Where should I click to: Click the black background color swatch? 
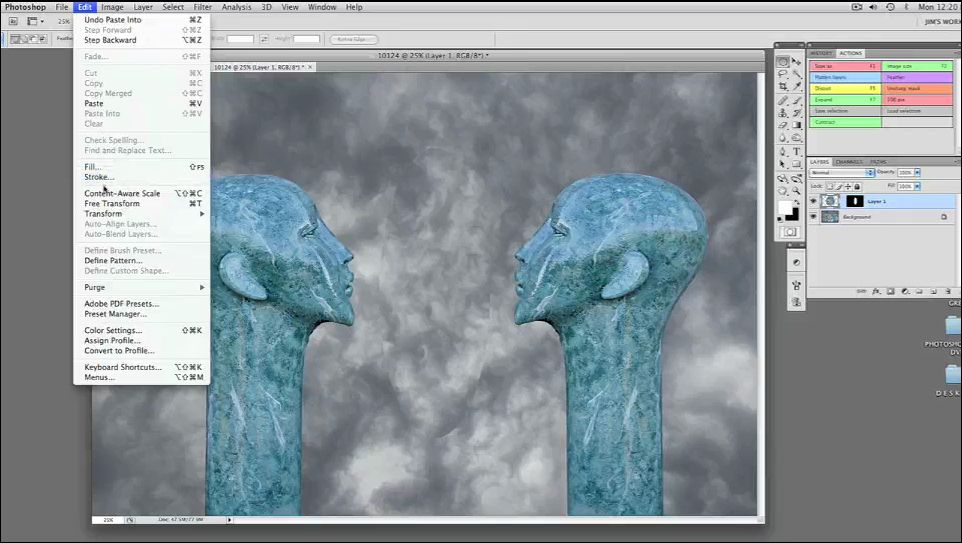(x=795, y=216)
